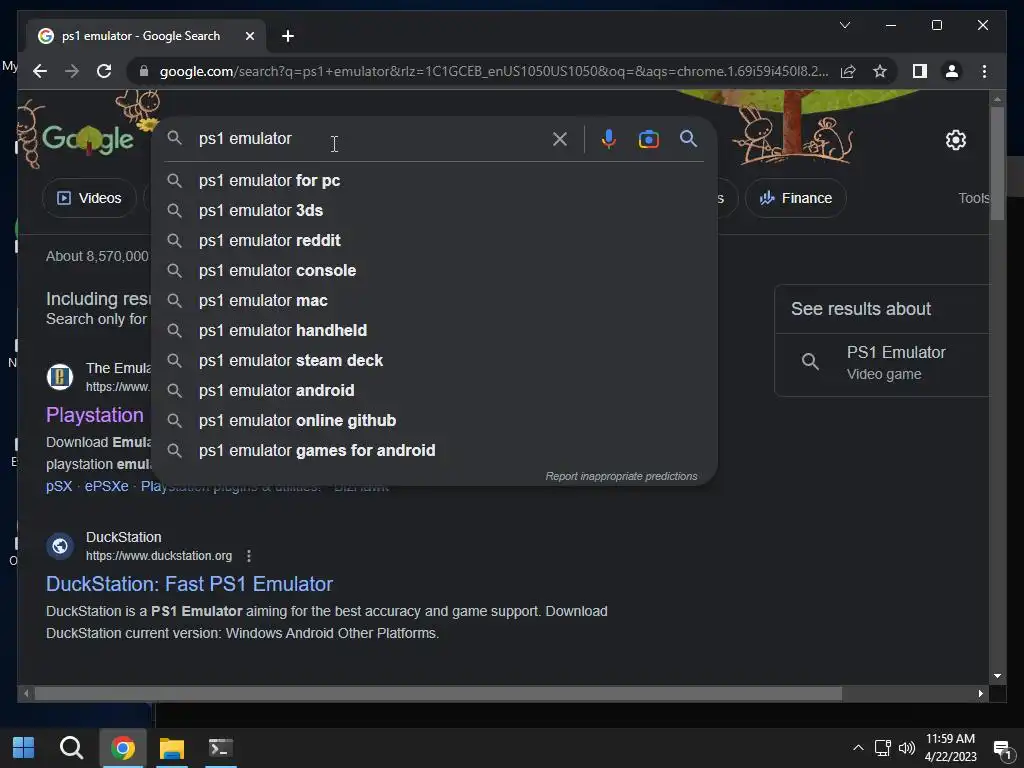
Task: Open Chrome profile avatar menu
Action: 952,71
